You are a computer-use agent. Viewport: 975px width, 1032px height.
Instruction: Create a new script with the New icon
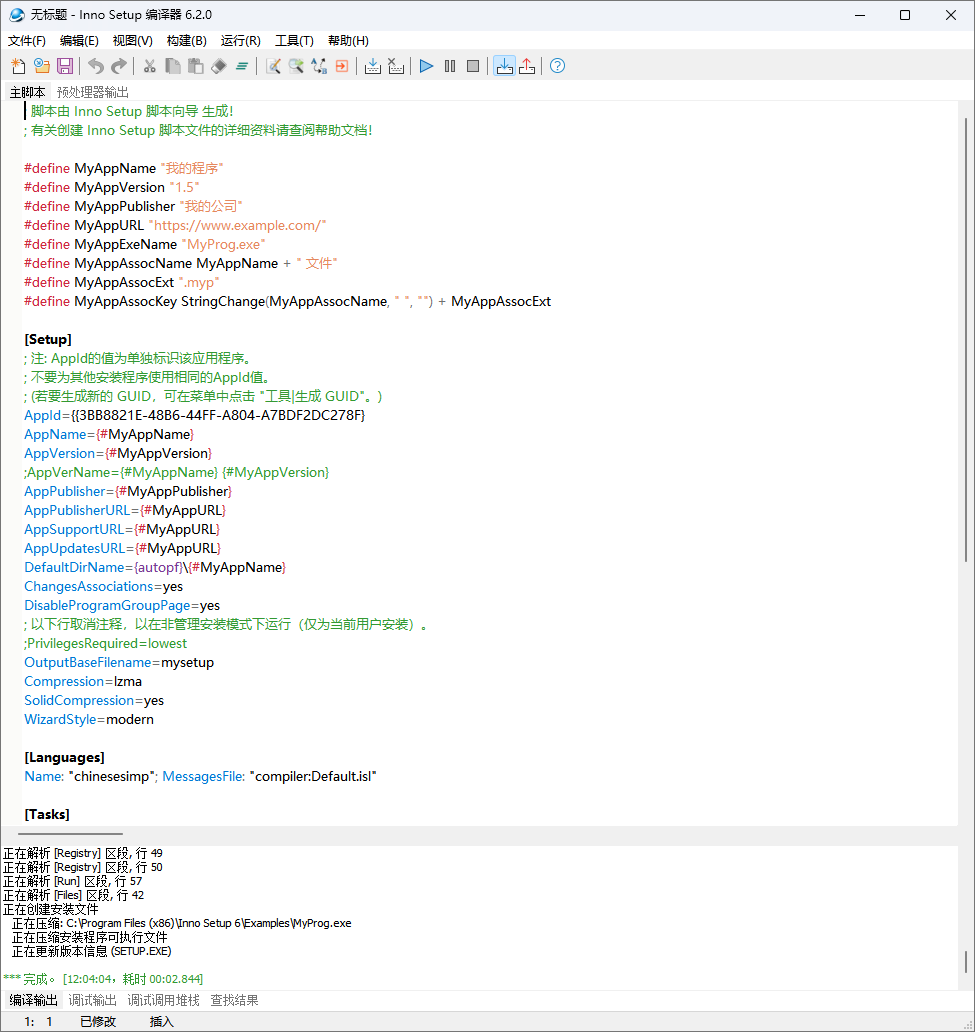(x=18, y=66)
